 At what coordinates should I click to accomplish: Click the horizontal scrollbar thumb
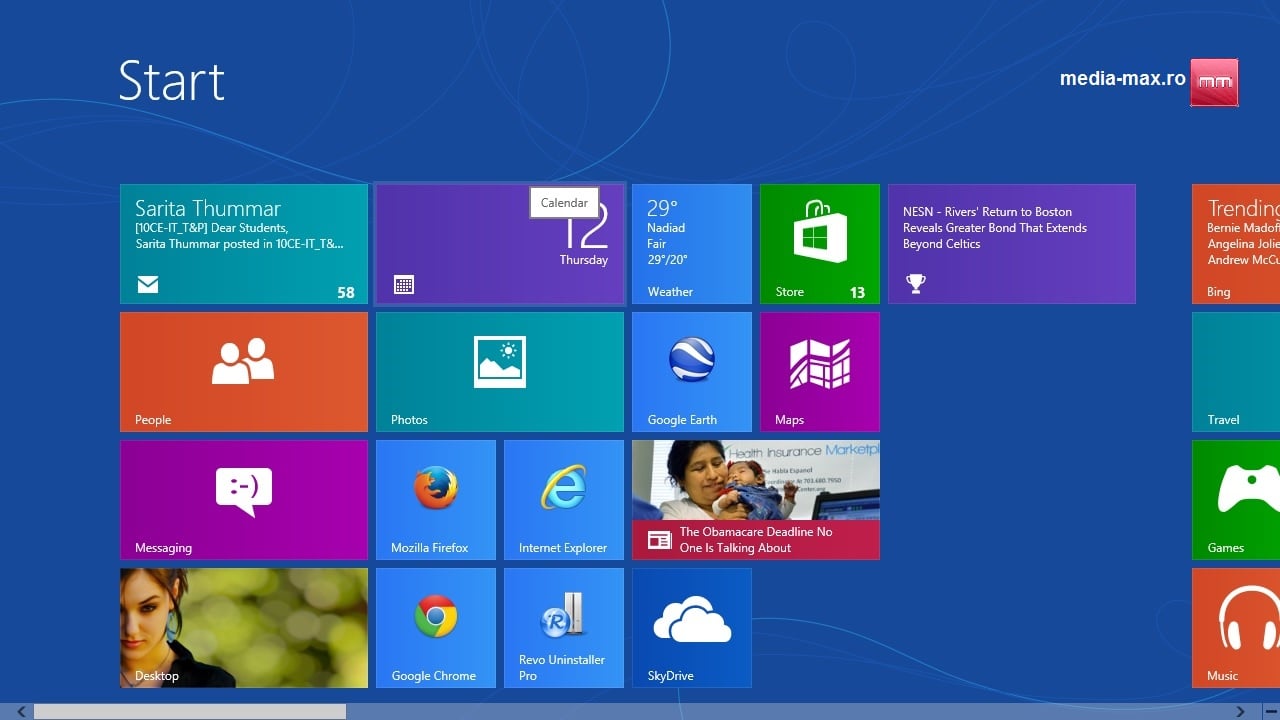point(190,712)
